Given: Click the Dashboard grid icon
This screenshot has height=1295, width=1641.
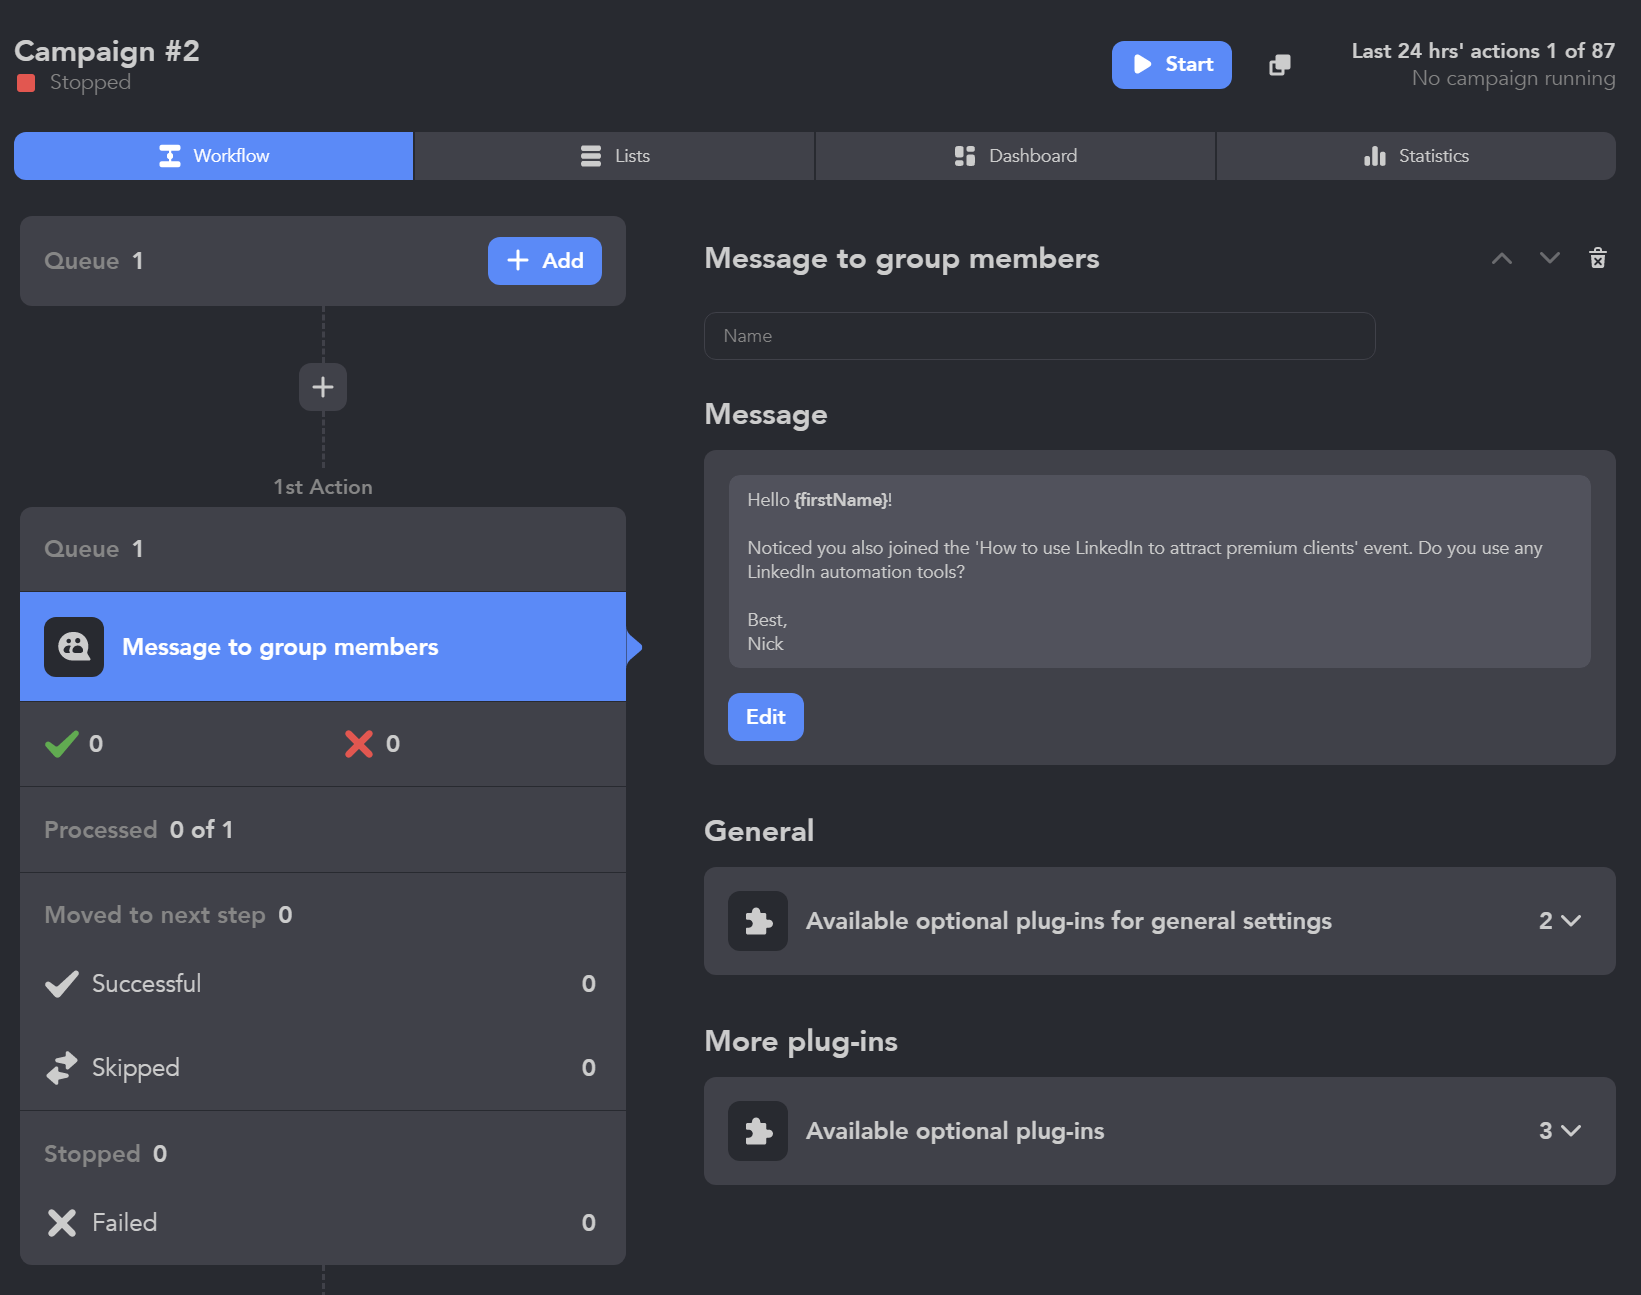Looking at the screenshot, I should [964, 155].
